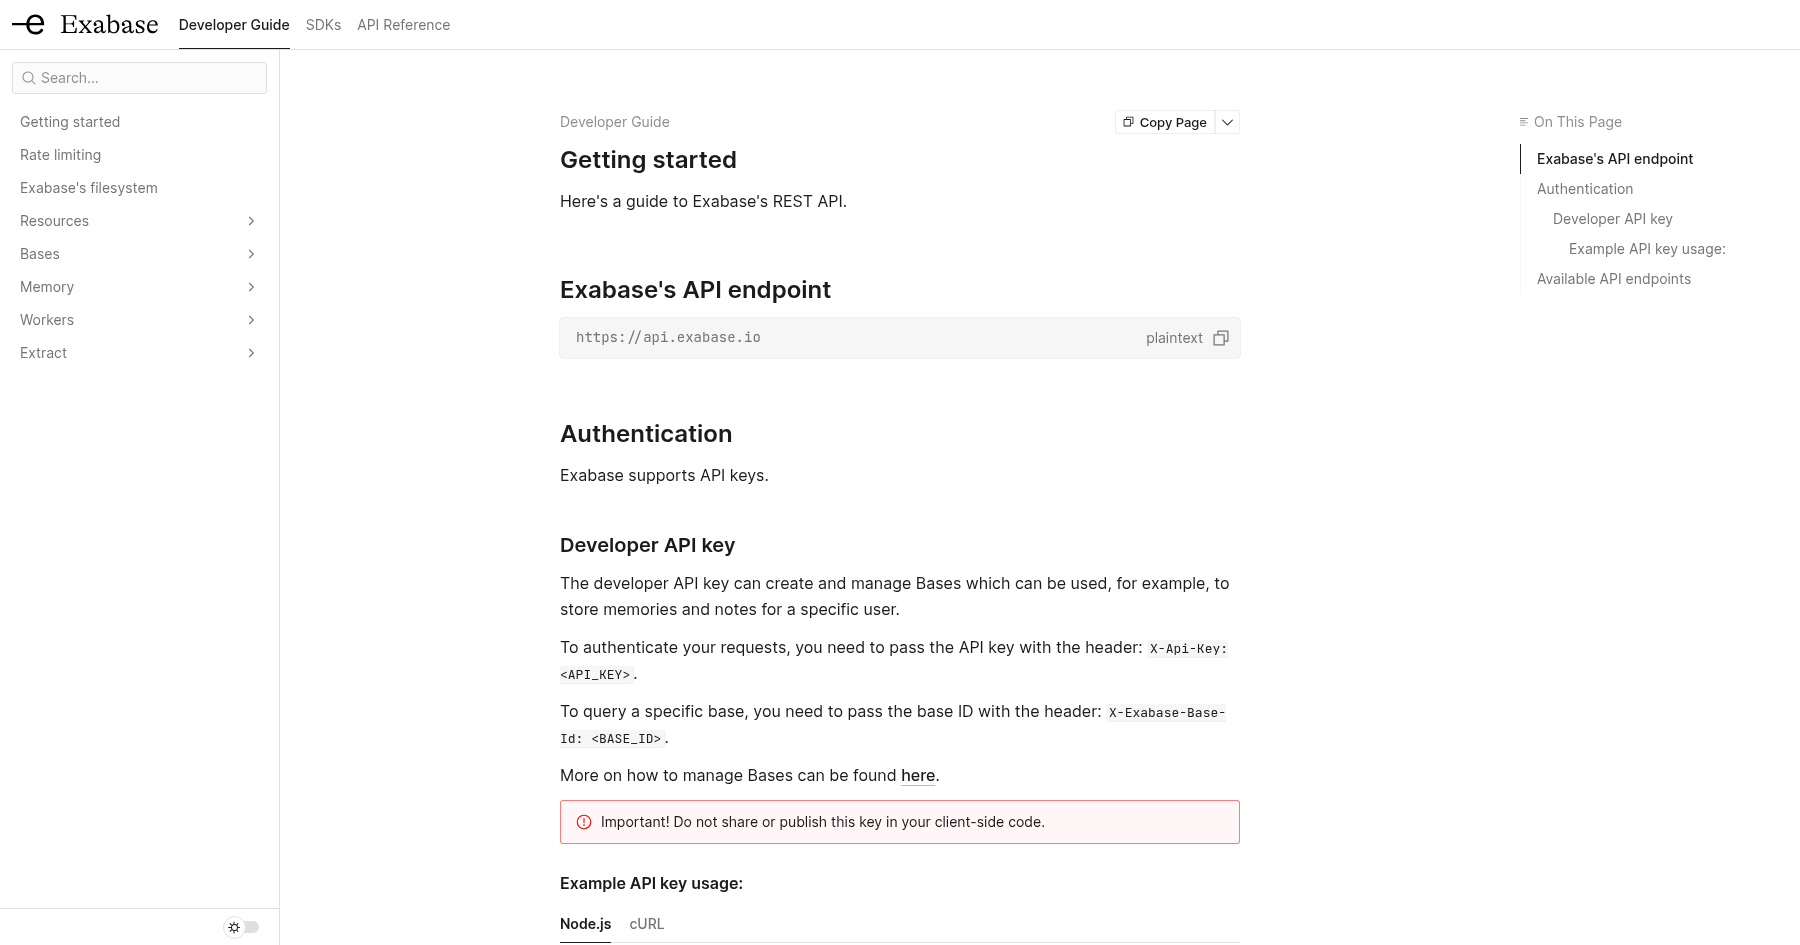Follow the "here" link about Bases
The height and width of the screenshot is (945, 1800).
(918, 775)
